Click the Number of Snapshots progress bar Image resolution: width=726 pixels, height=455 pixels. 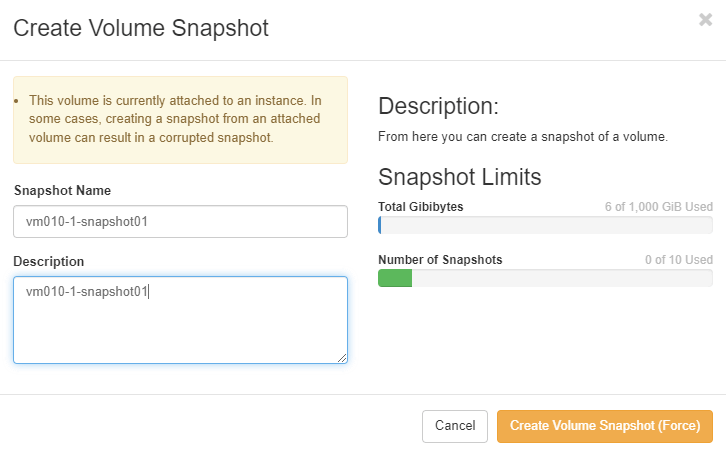point(545,278)
